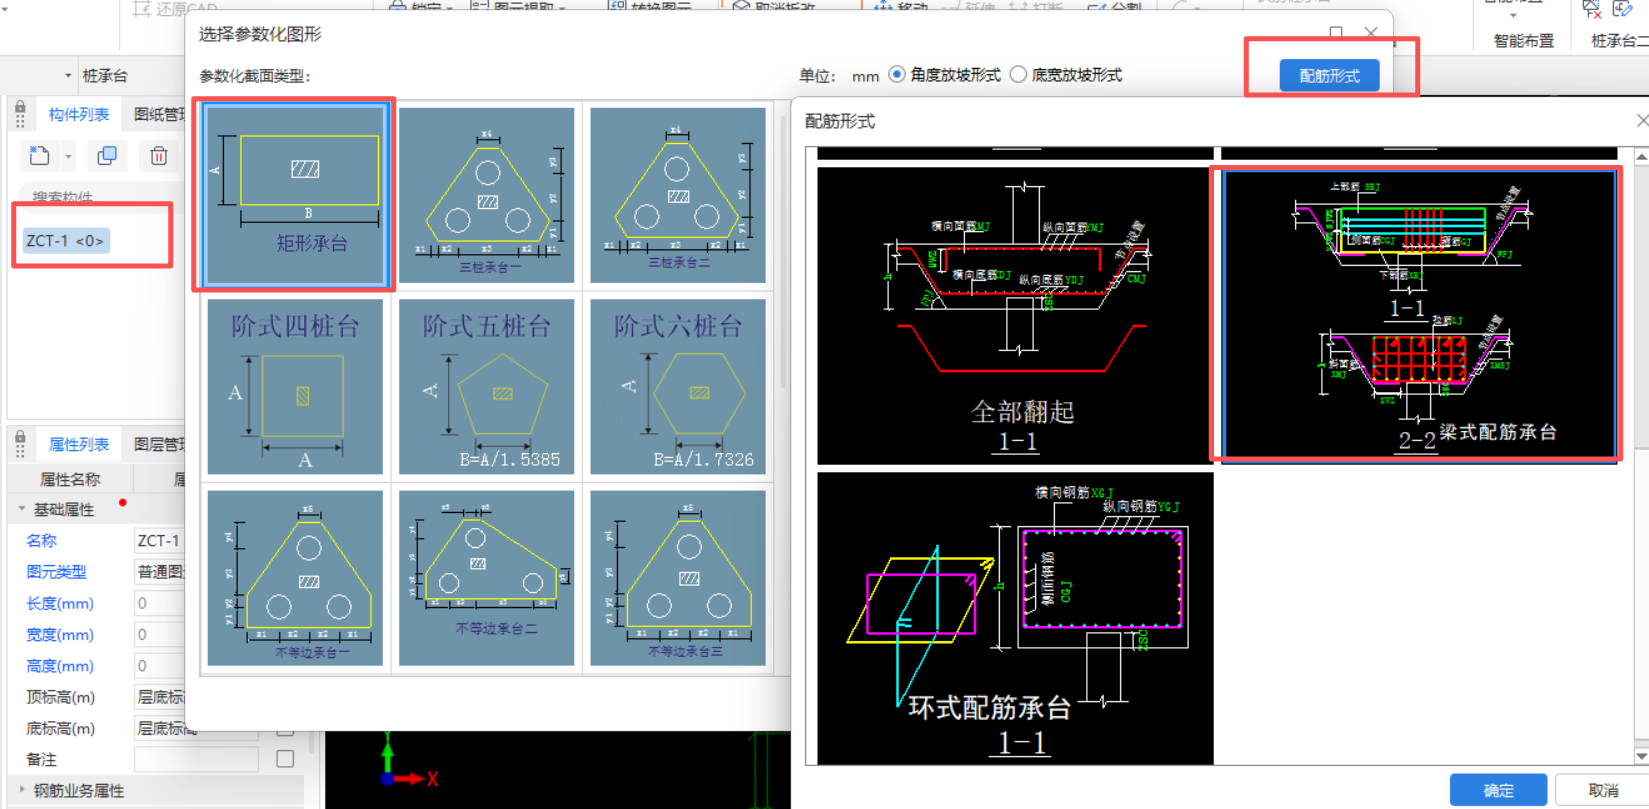1649x809 pixels.
Task: Click the 桩承台二 ribbon button
Action: tap(1619, 41)
